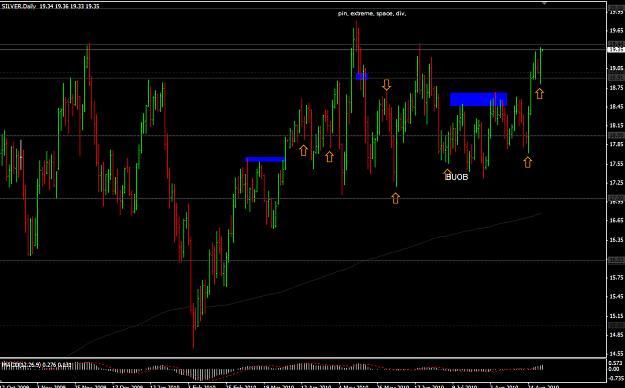Click the 14.85 price axis label
The image size is (625, 388).
(616, 335)
